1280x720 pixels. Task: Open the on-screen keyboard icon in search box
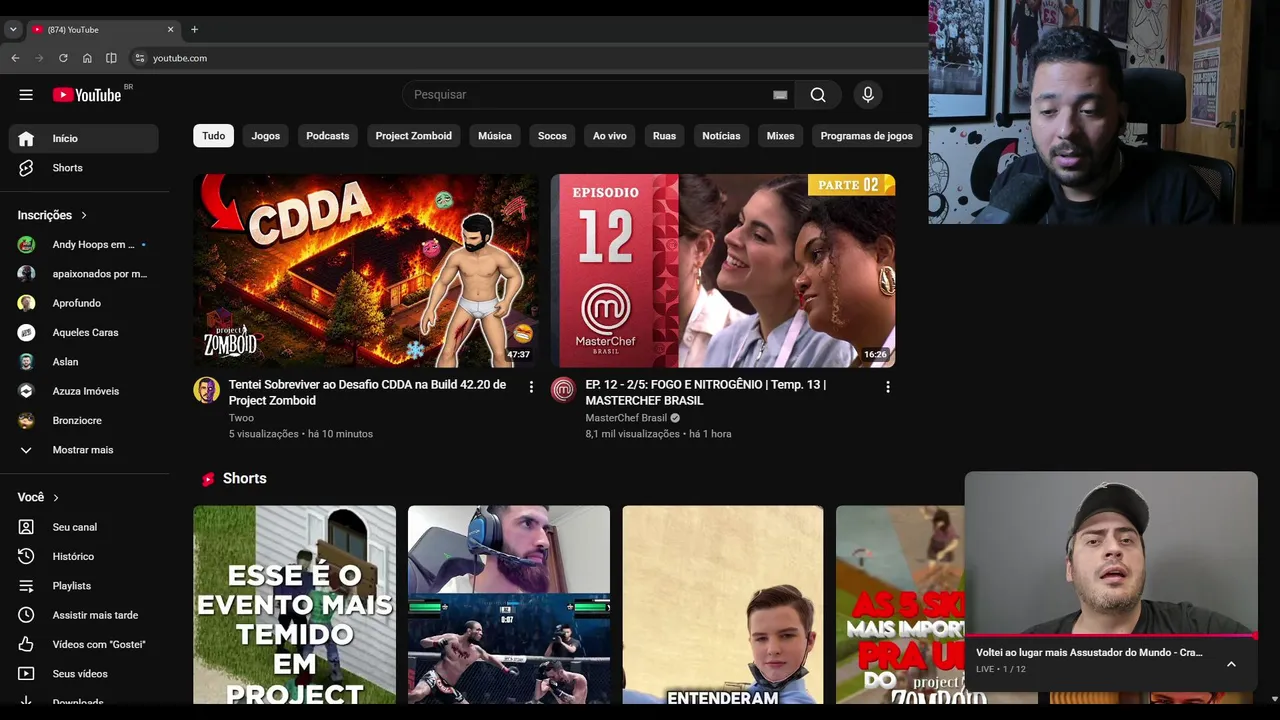(780, 95)
